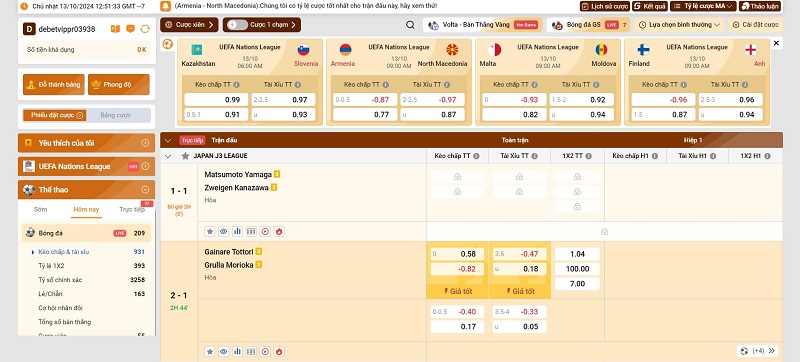The image size is (800, 362).
Task: Click the Đổ thành bảng button
Action: 54,85
